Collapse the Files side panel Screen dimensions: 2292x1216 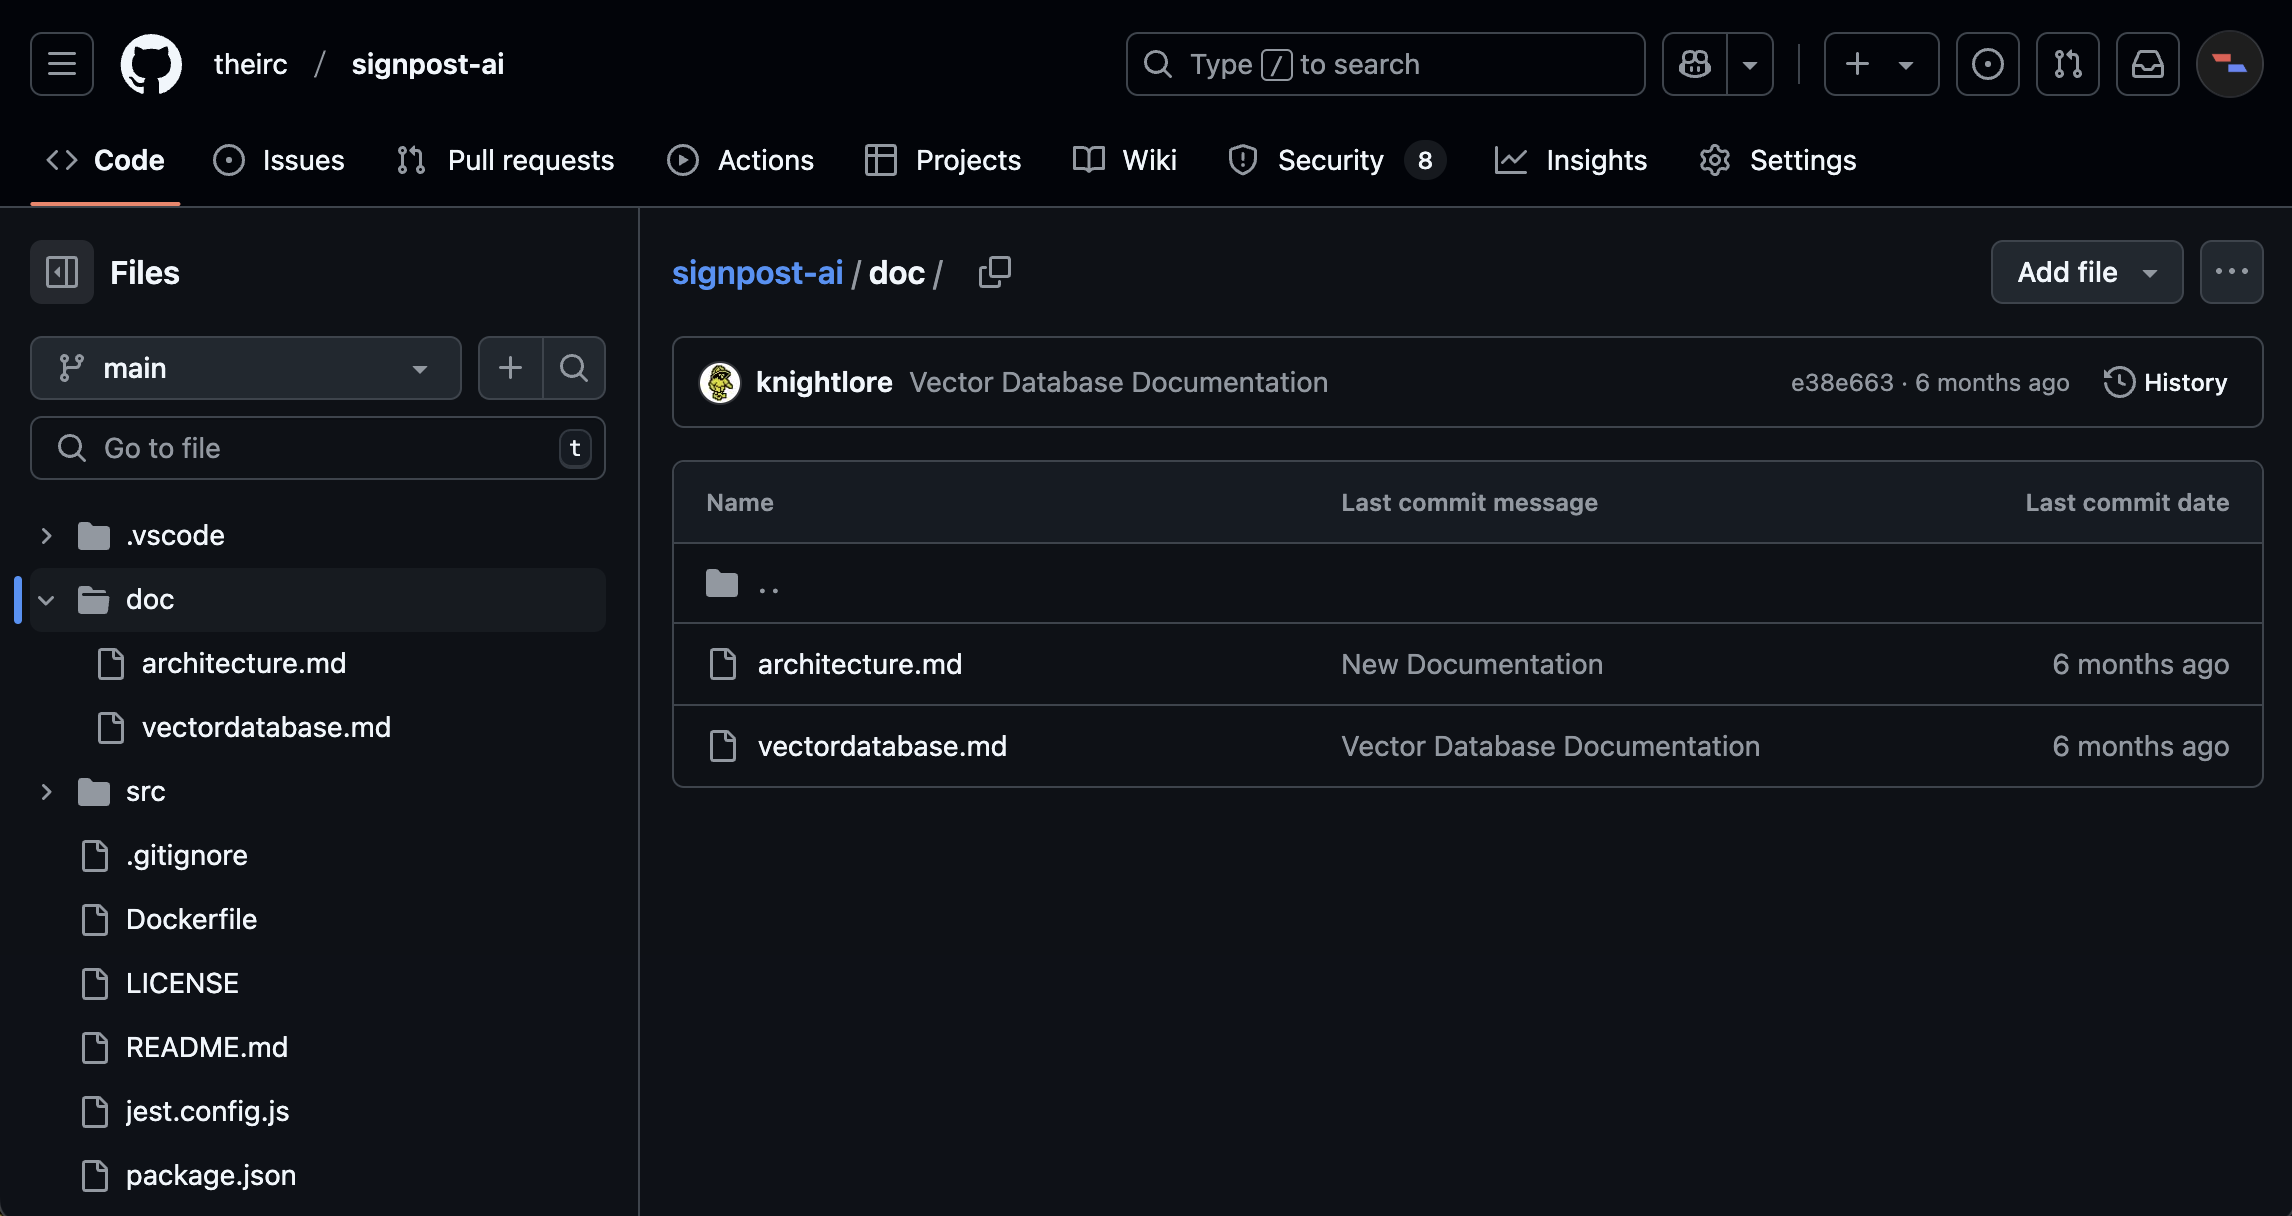click(62, 272)
